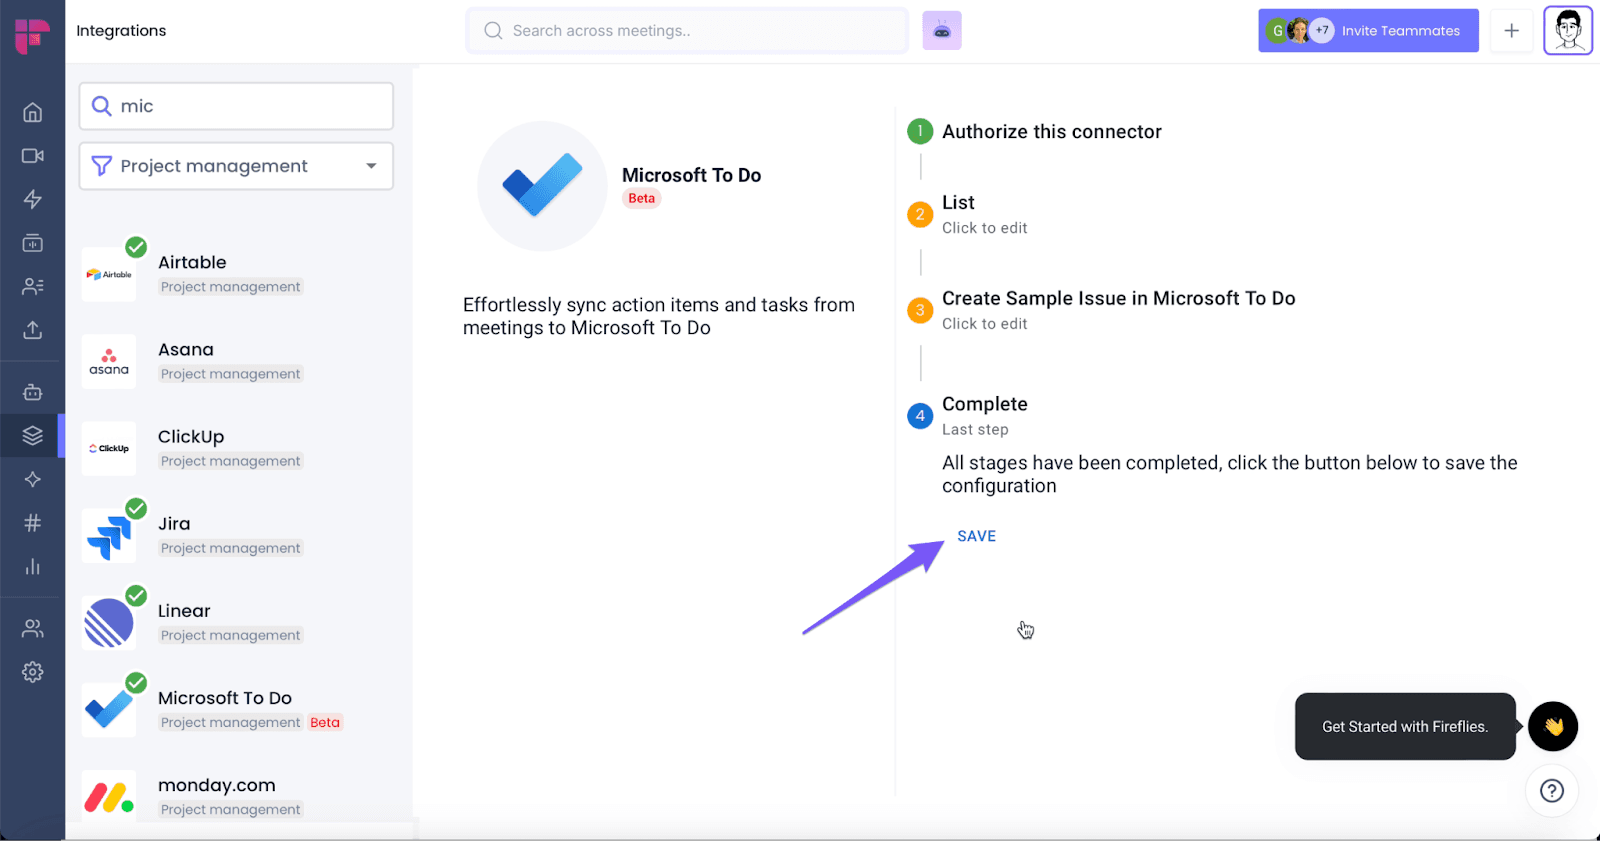Screen dimensions: 1600x841
Task: Focus the Search across meetings field
Action: point(687,31)
